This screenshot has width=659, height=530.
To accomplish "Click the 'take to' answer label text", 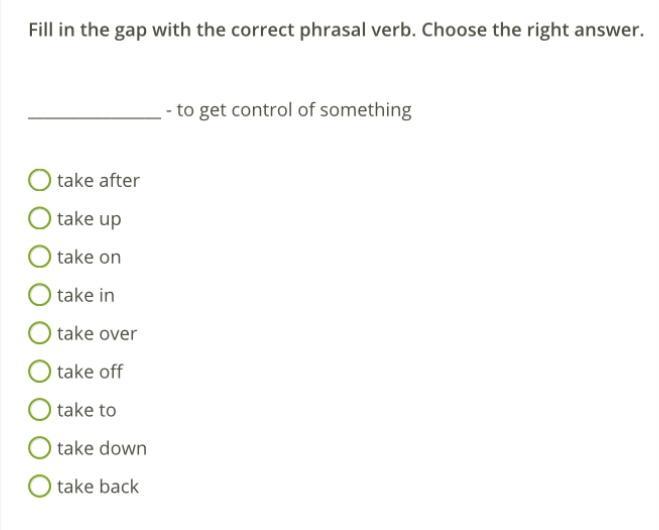I will [86, 410].
